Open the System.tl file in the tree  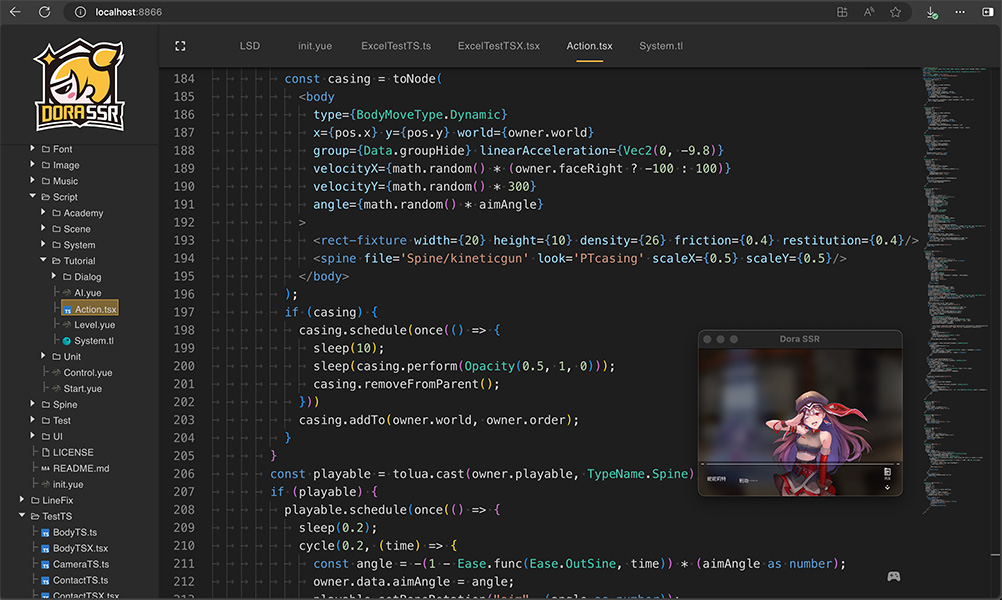pos(93,341)
